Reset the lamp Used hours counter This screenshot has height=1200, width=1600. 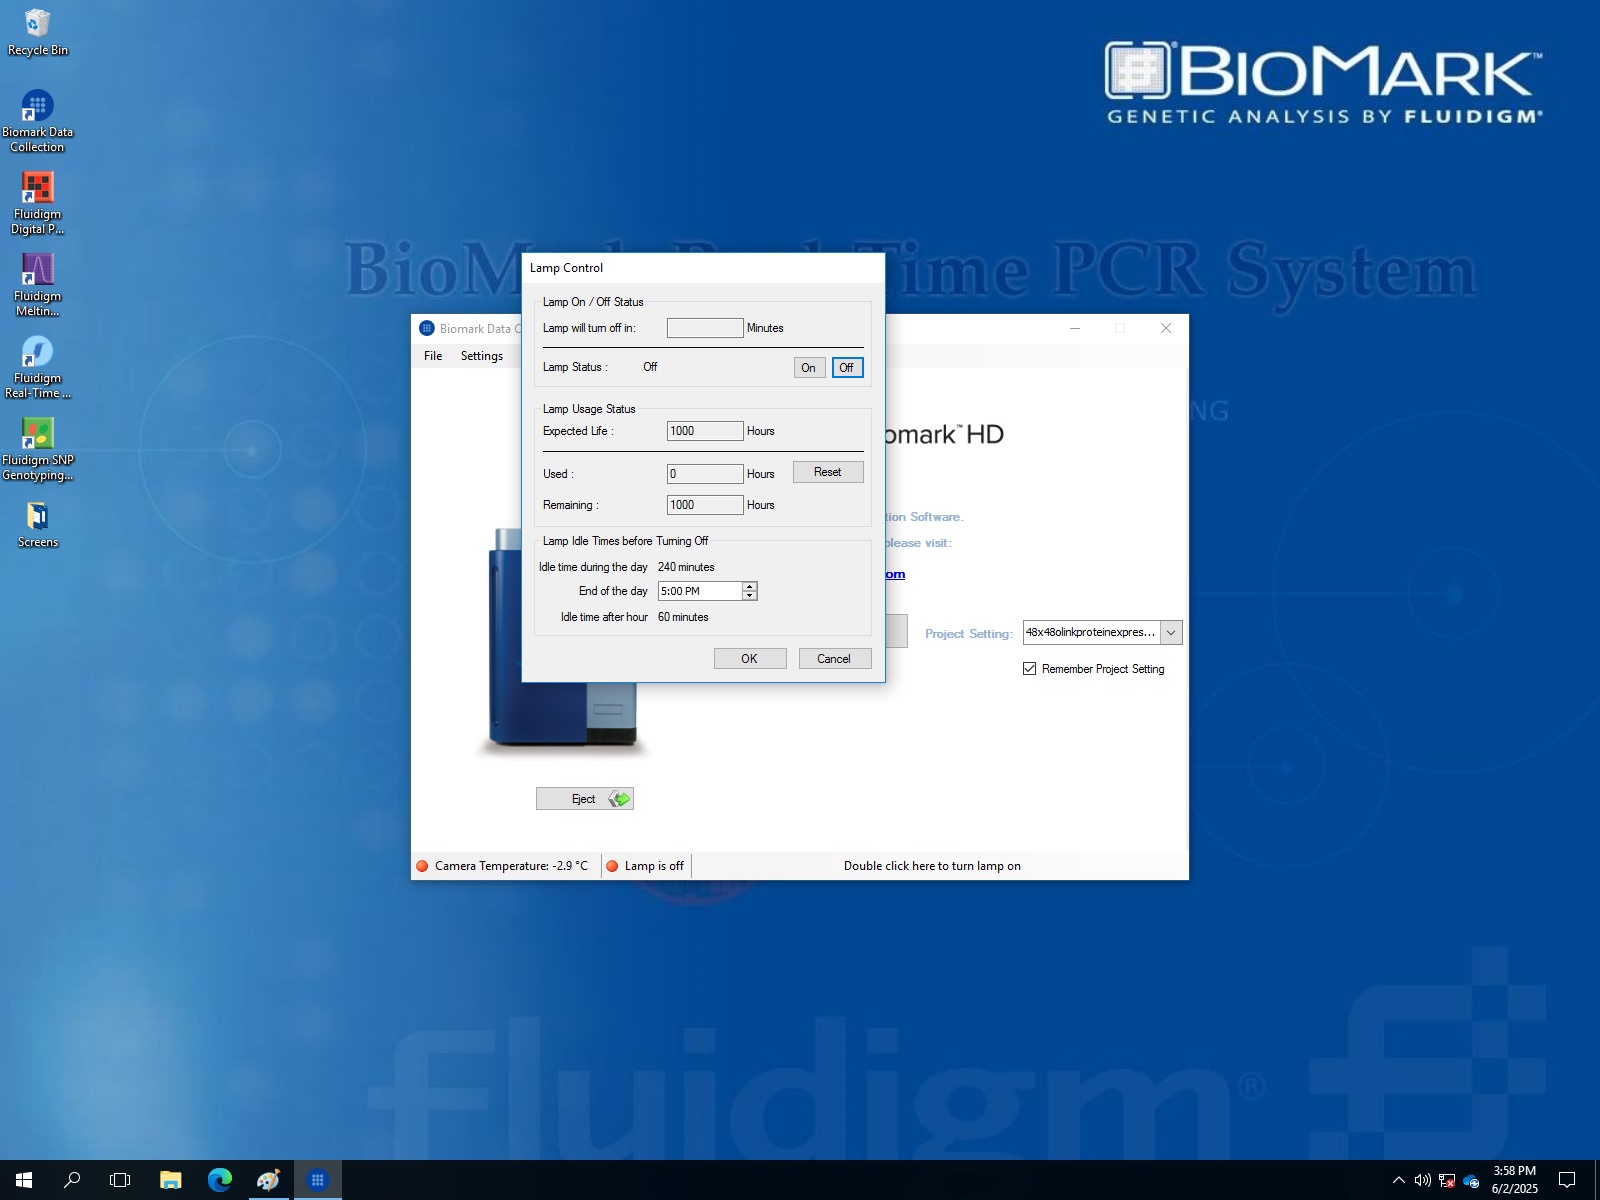(827, 471)
